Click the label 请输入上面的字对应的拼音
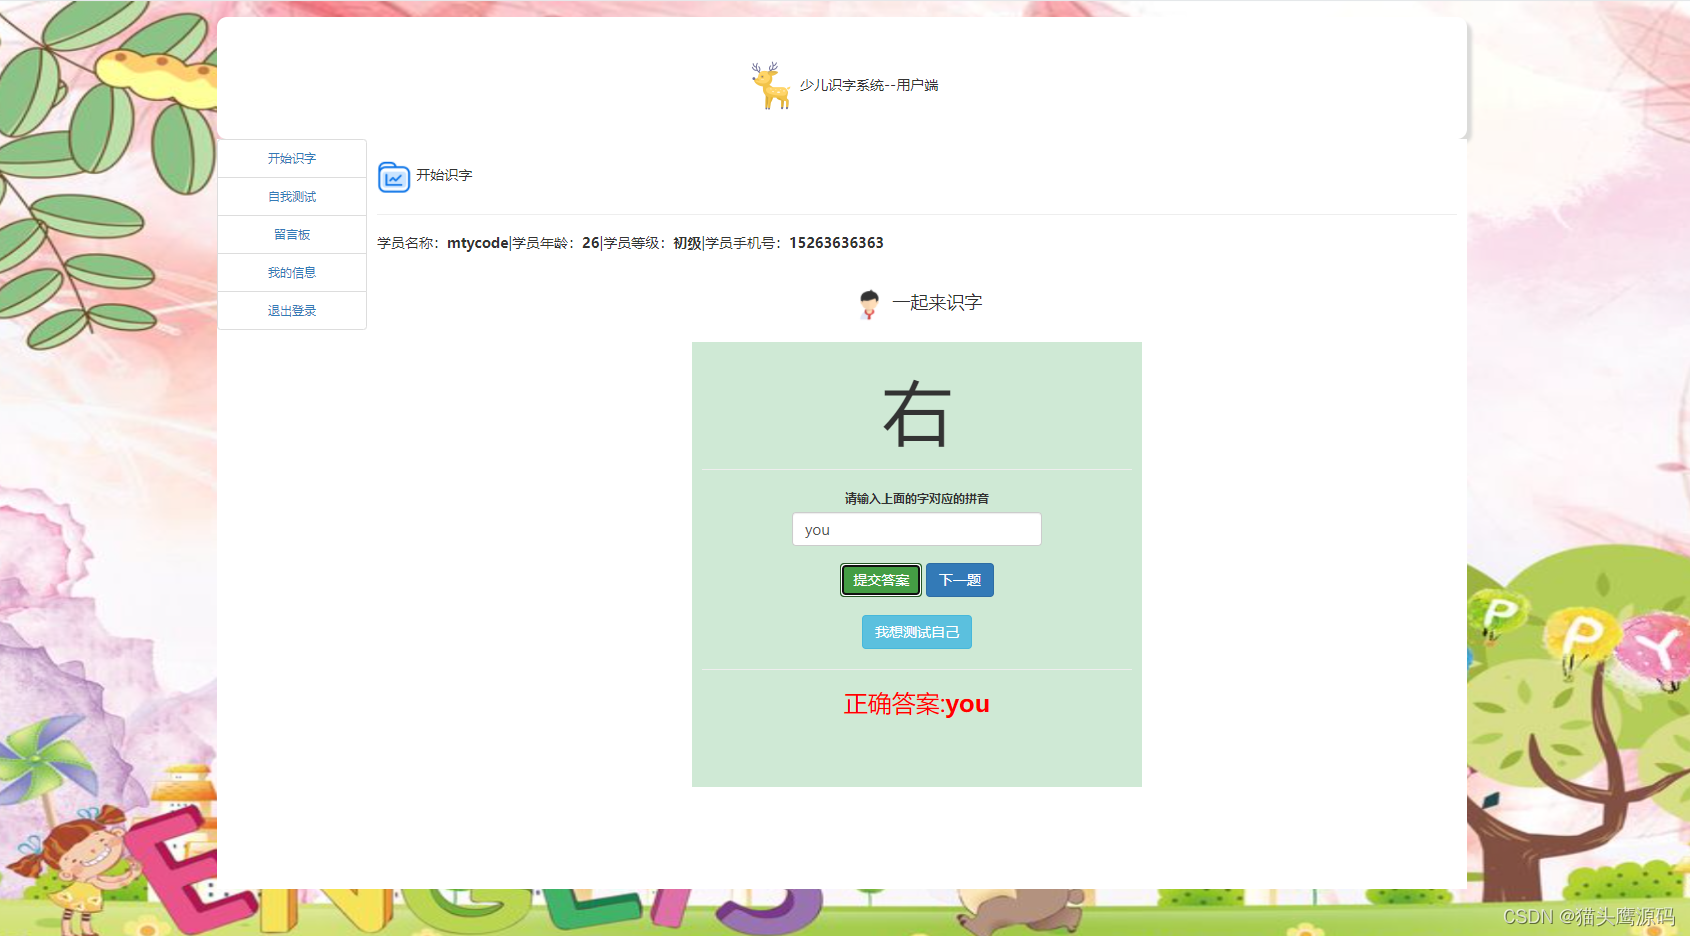The width and height of the screenshot is (1690, 936). (x=917, y=499)
